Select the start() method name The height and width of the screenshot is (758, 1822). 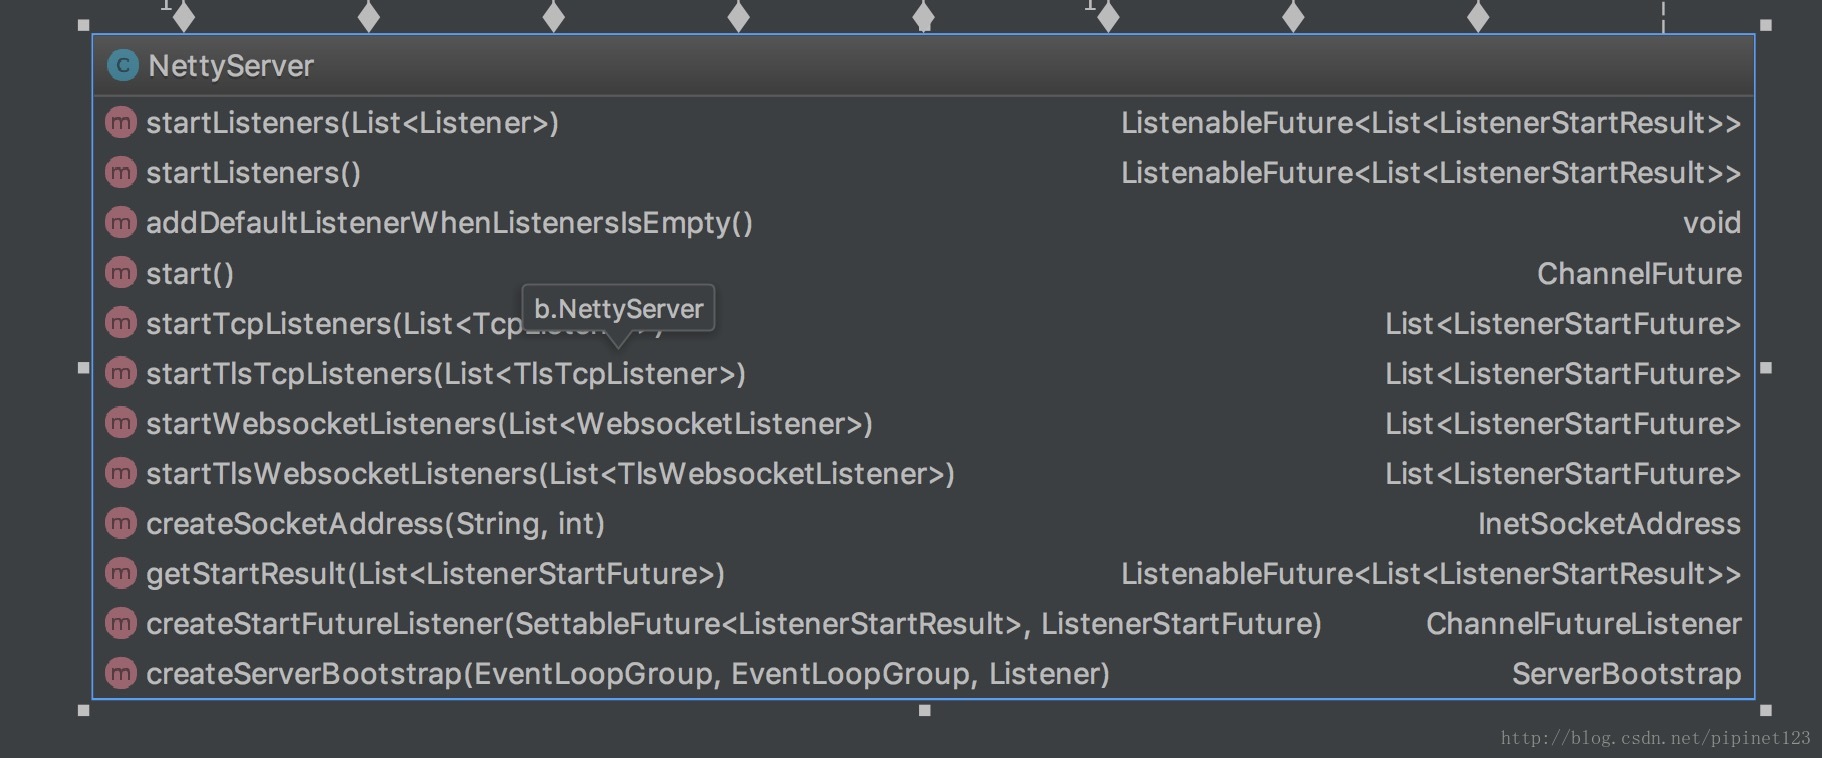pos(189,273)
